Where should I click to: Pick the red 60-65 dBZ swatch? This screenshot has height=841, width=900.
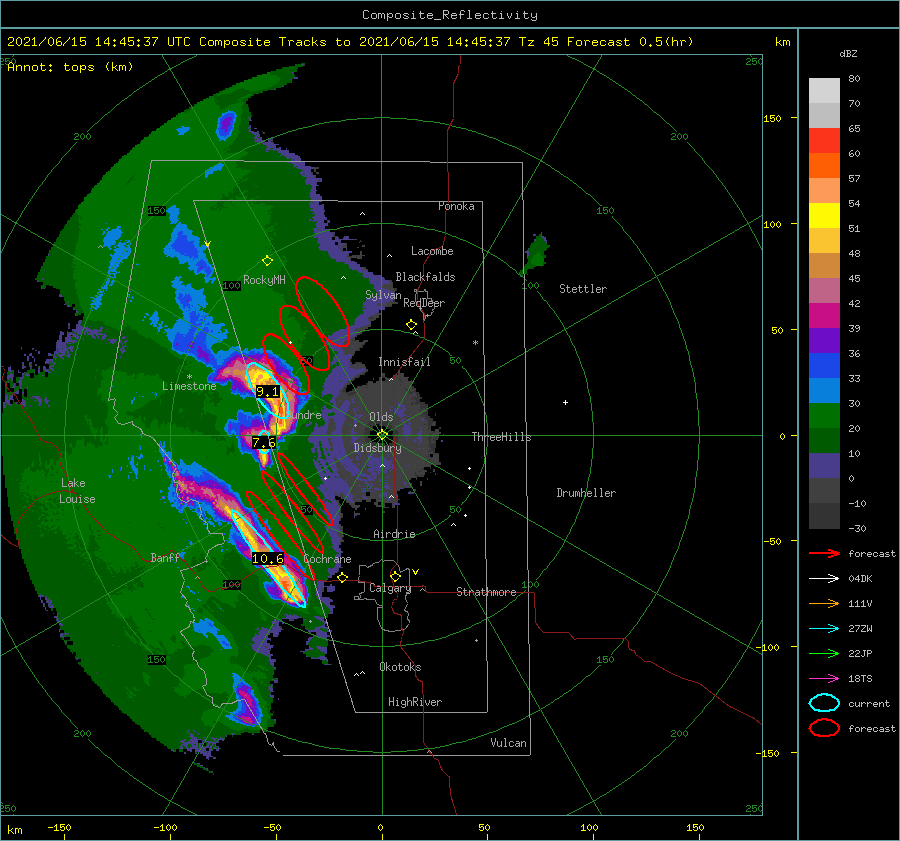coord(824,140)
